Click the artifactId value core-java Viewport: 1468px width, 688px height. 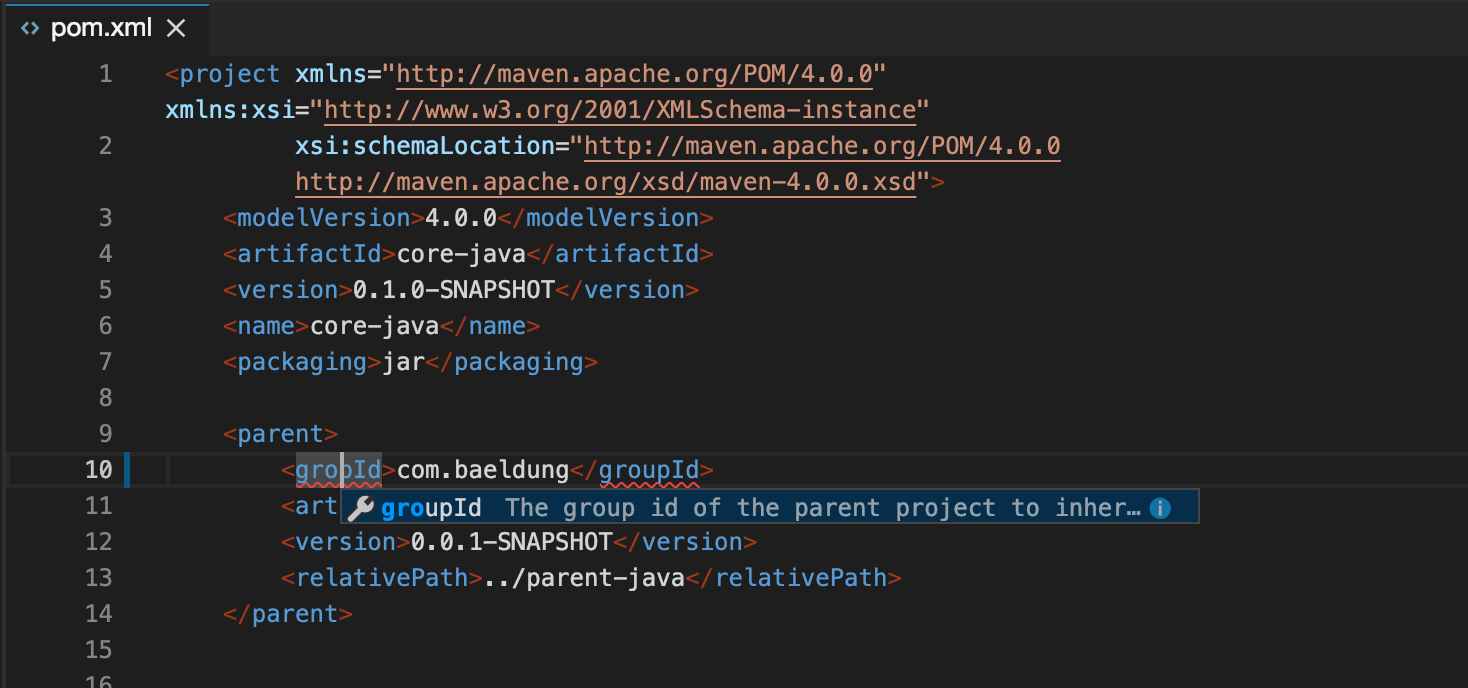point(460,253)
